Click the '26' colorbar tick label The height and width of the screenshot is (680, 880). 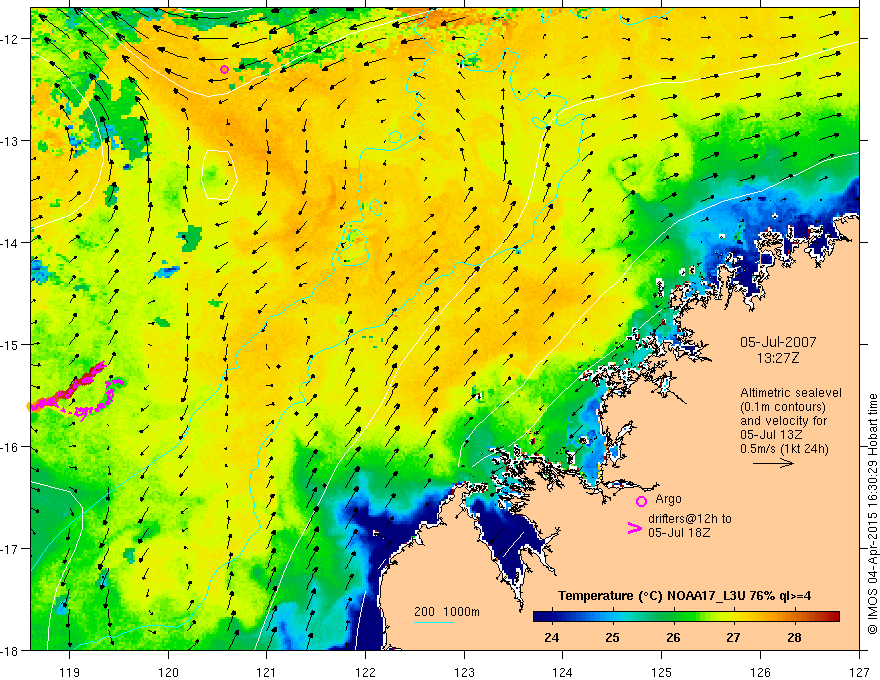[673, 637]
